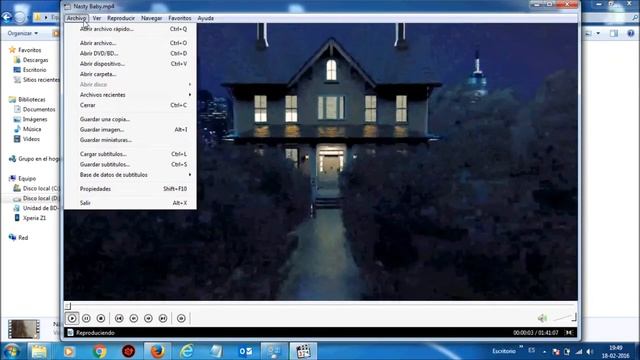The height and width of the screenshot is (360, 640).
Task: Mute audio using the speaker icon
Action: [542, 318]
